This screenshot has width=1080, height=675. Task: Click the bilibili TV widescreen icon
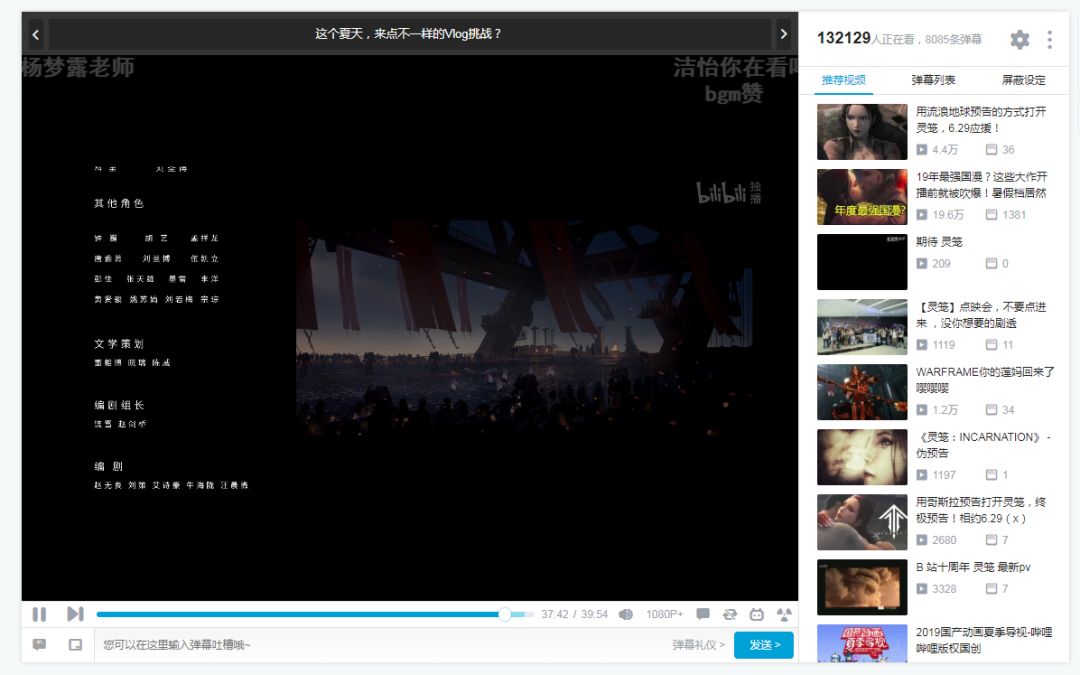click(x=756, y=614)
